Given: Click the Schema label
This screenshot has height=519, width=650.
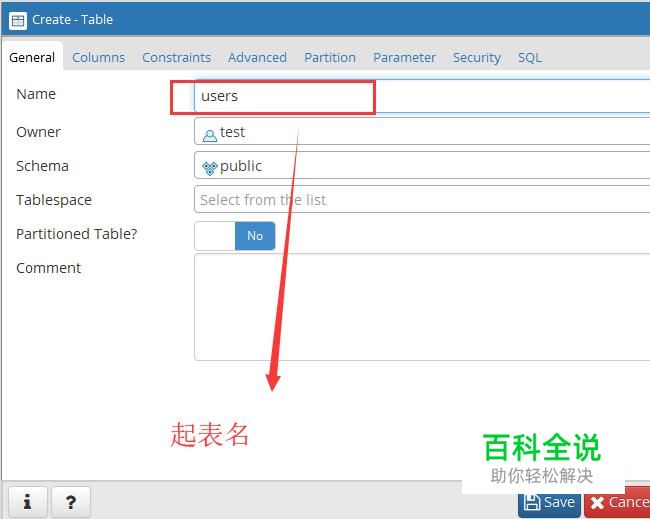Looking at the screenshot, I should coord(42,166).
